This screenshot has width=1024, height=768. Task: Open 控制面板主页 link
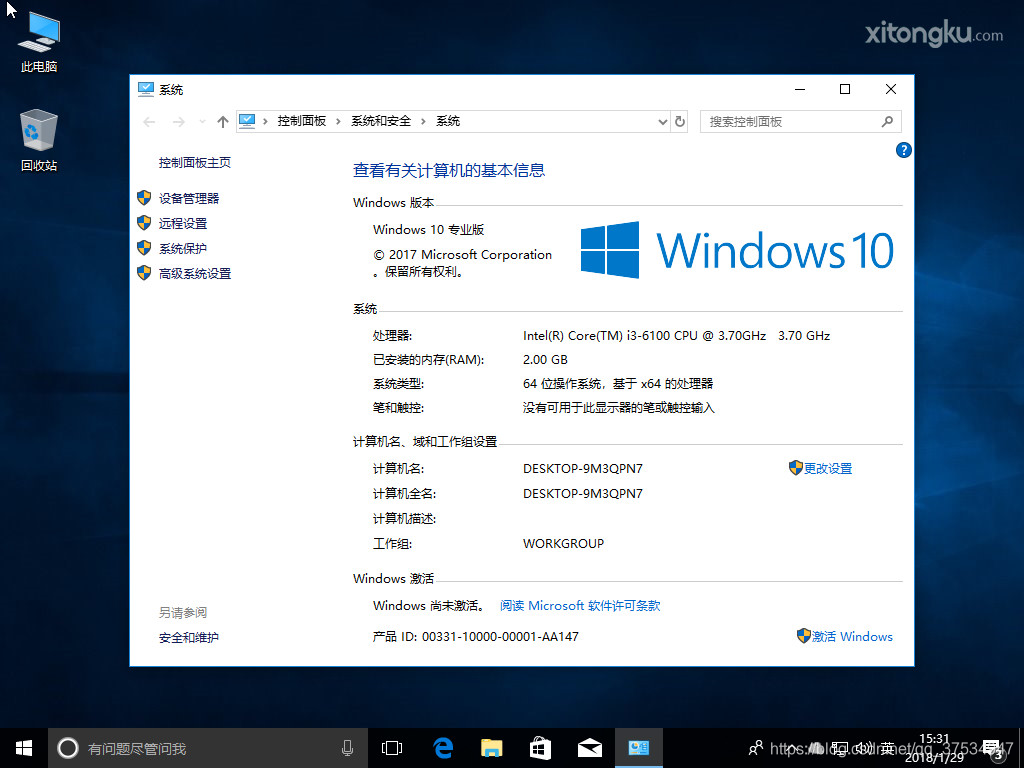click(195, 163)
